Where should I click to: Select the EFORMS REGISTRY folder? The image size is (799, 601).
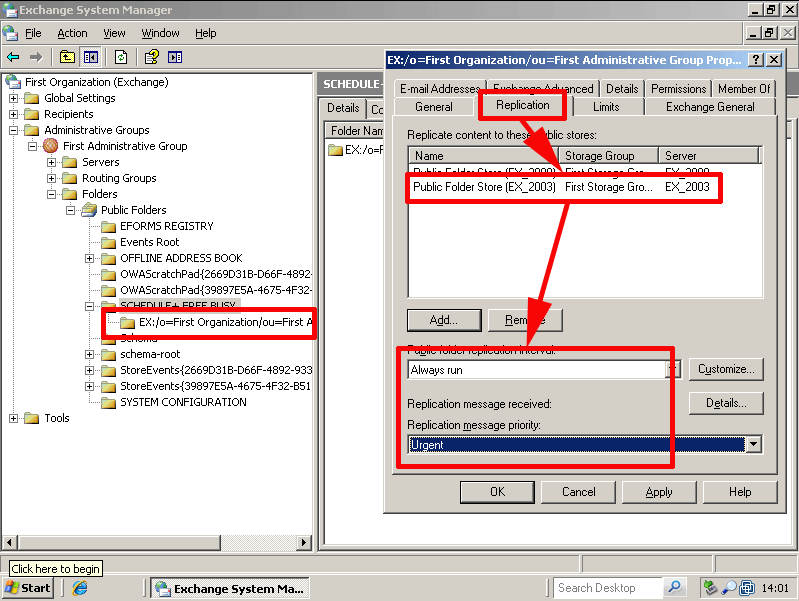pyautogui.click(x=167, y=226)
